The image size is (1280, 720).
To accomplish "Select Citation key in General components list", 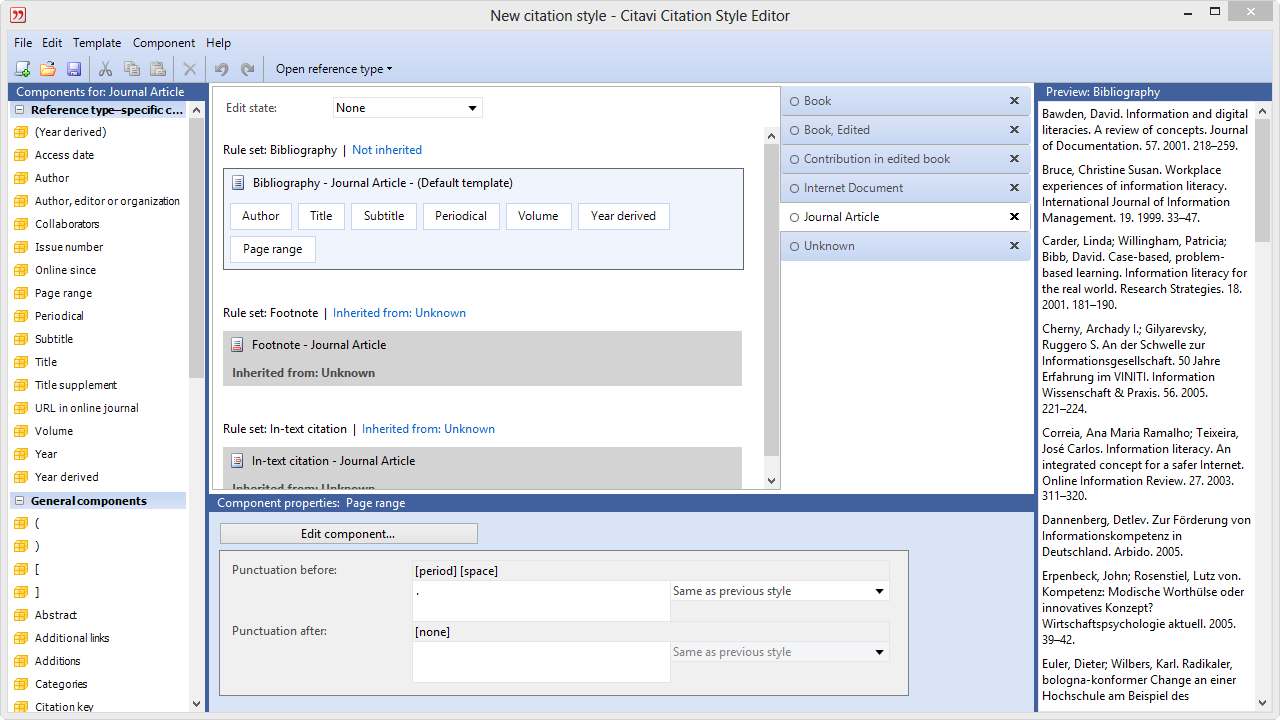I will [64, 707].
